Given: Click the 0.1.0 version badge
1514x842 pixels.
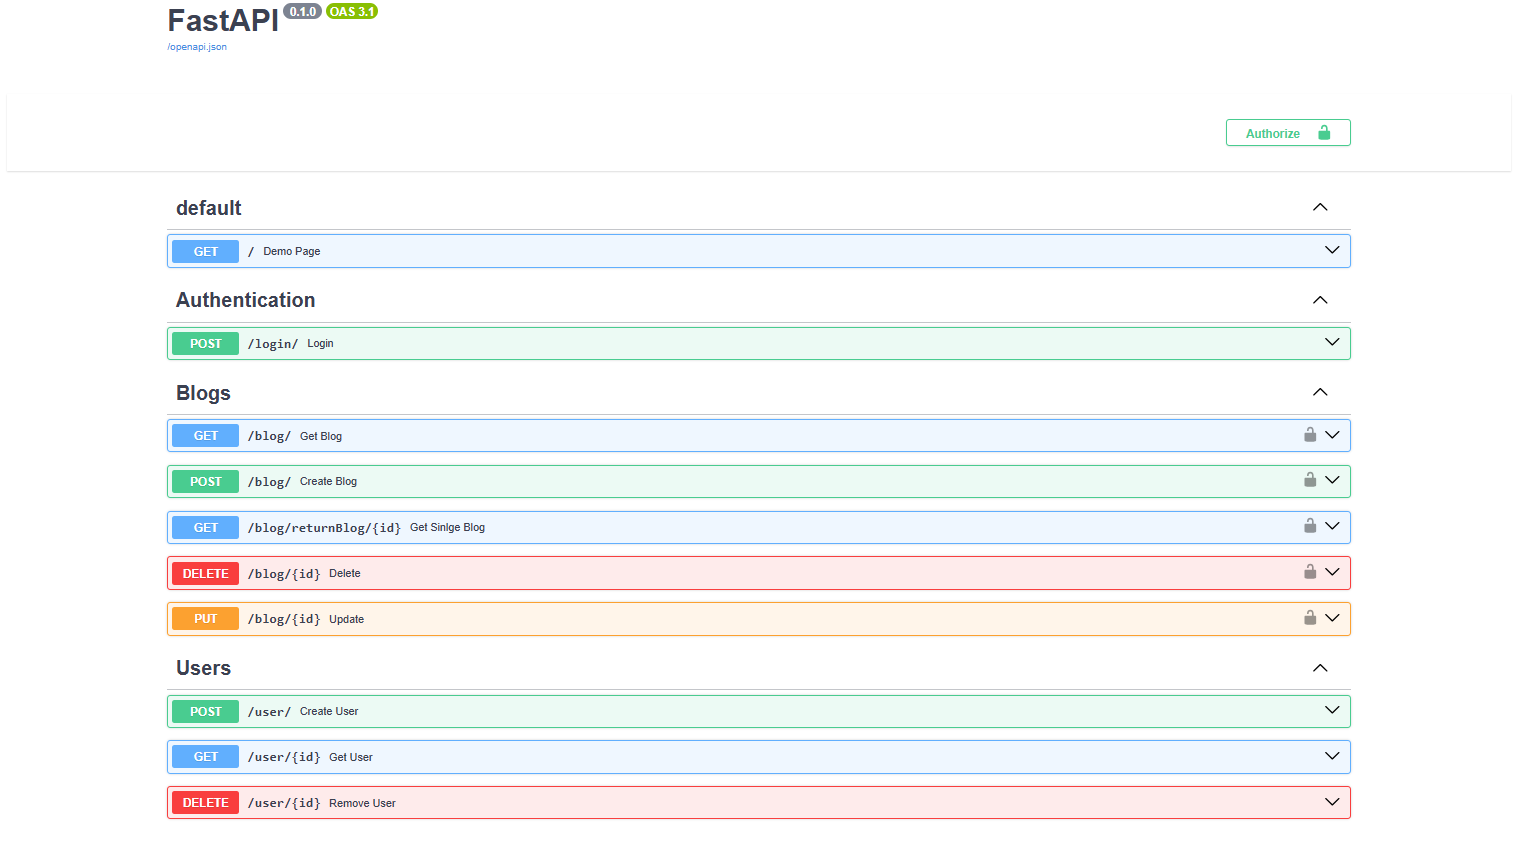Looking at the screenshot, I should click(x=302, y=12).
